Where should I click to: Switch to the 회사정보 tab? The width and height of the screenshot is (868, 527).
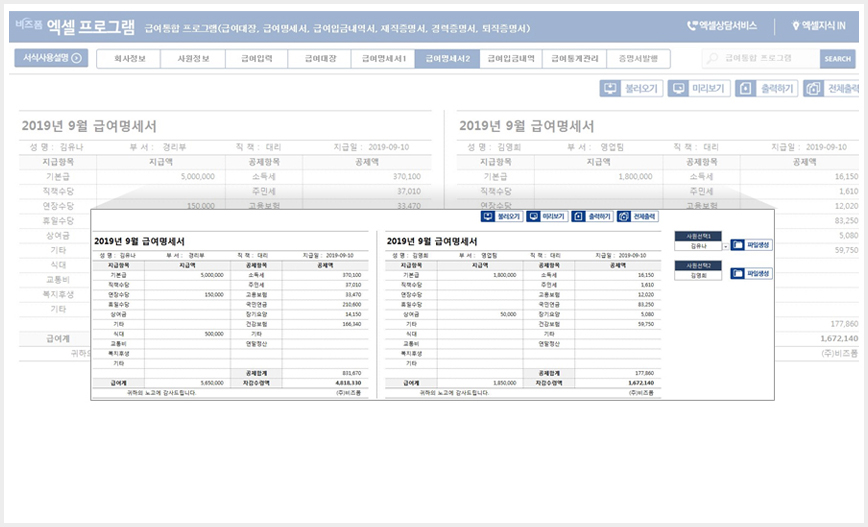tap(129, 59)
